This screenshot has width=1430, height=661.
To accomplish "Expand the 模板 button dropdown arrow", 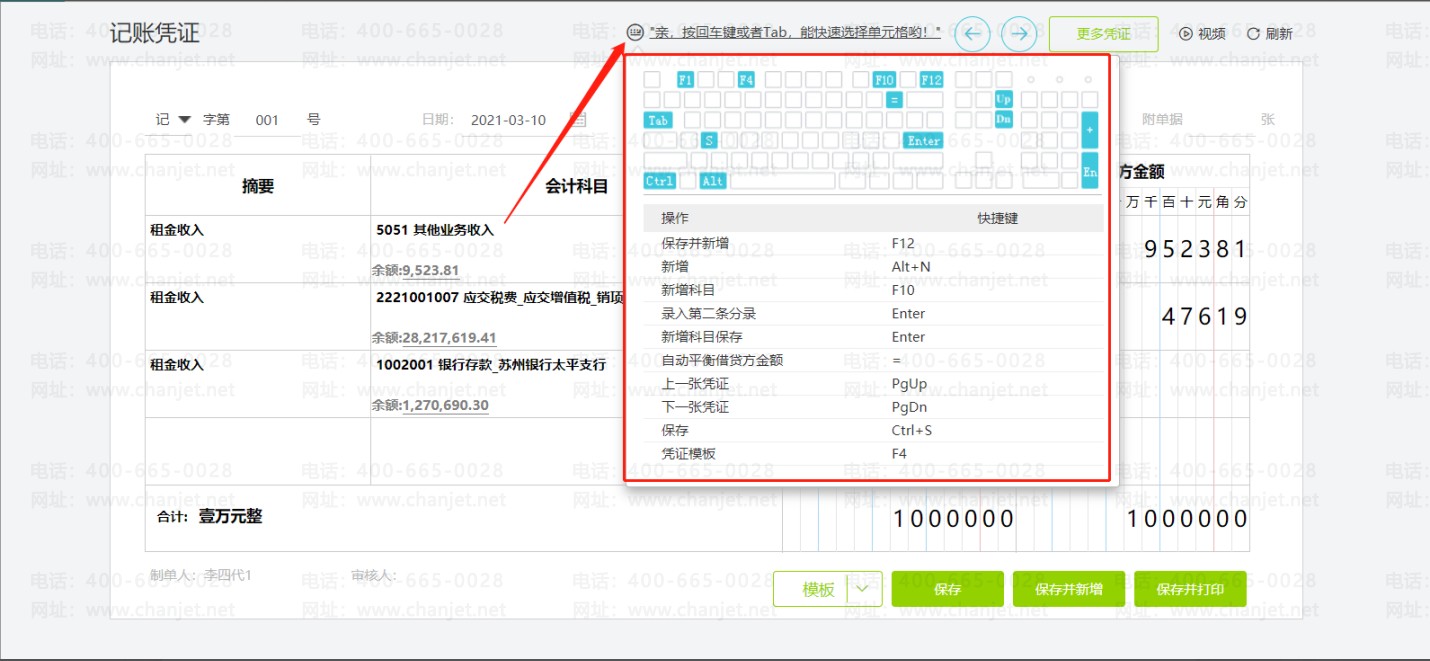I will pyautogui.click(x=864, y=589).
